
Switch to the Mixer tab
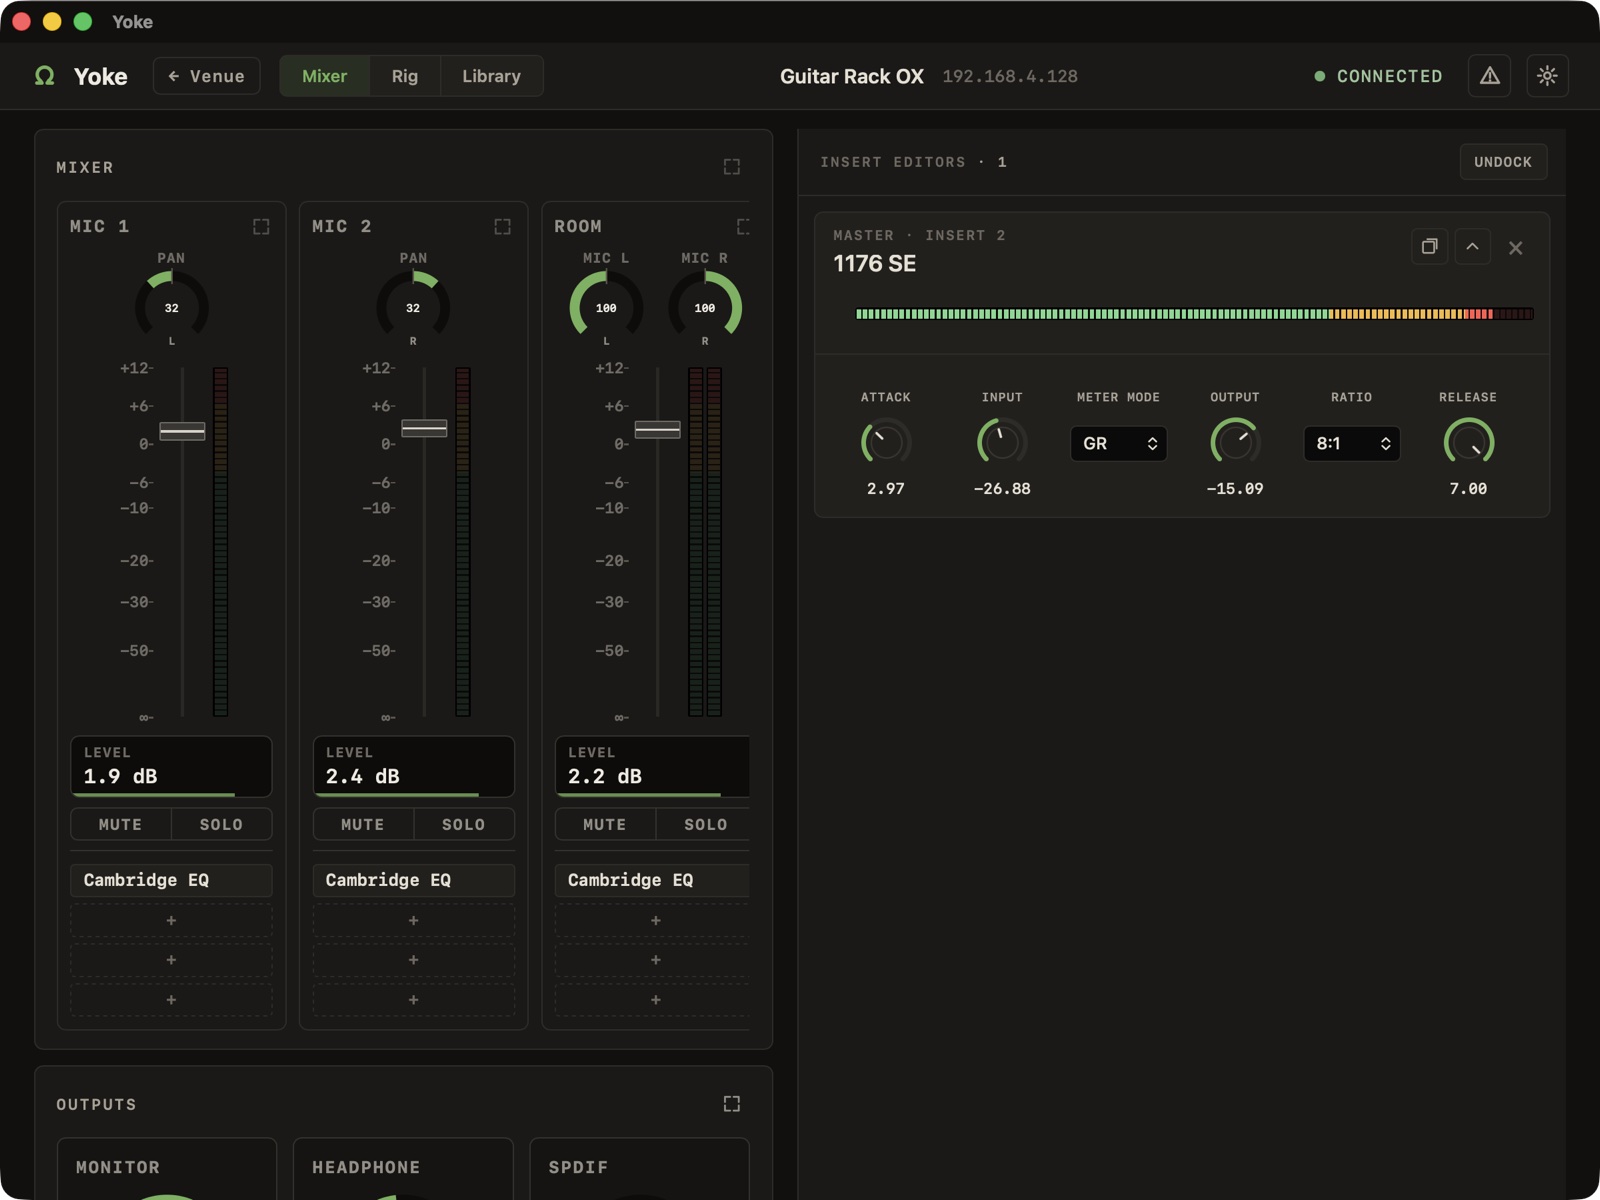325,76
